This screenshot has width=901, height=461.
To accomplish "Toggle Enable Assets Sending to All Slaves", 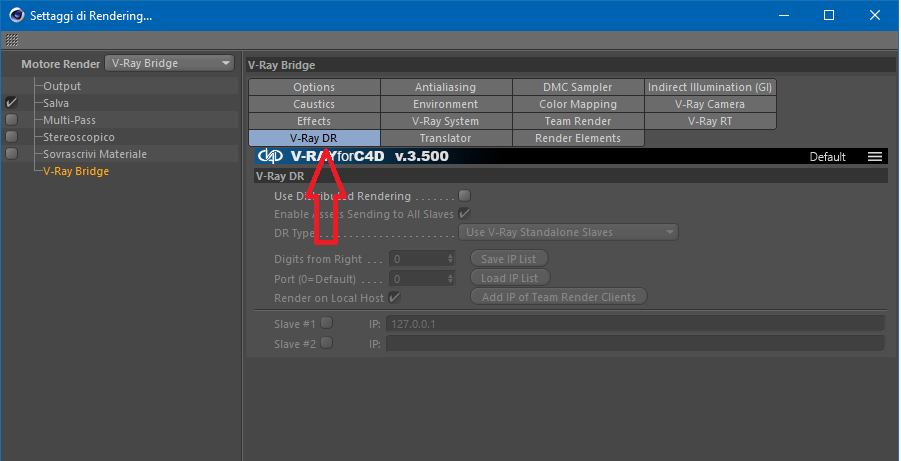I will click(x=464, y=213).
